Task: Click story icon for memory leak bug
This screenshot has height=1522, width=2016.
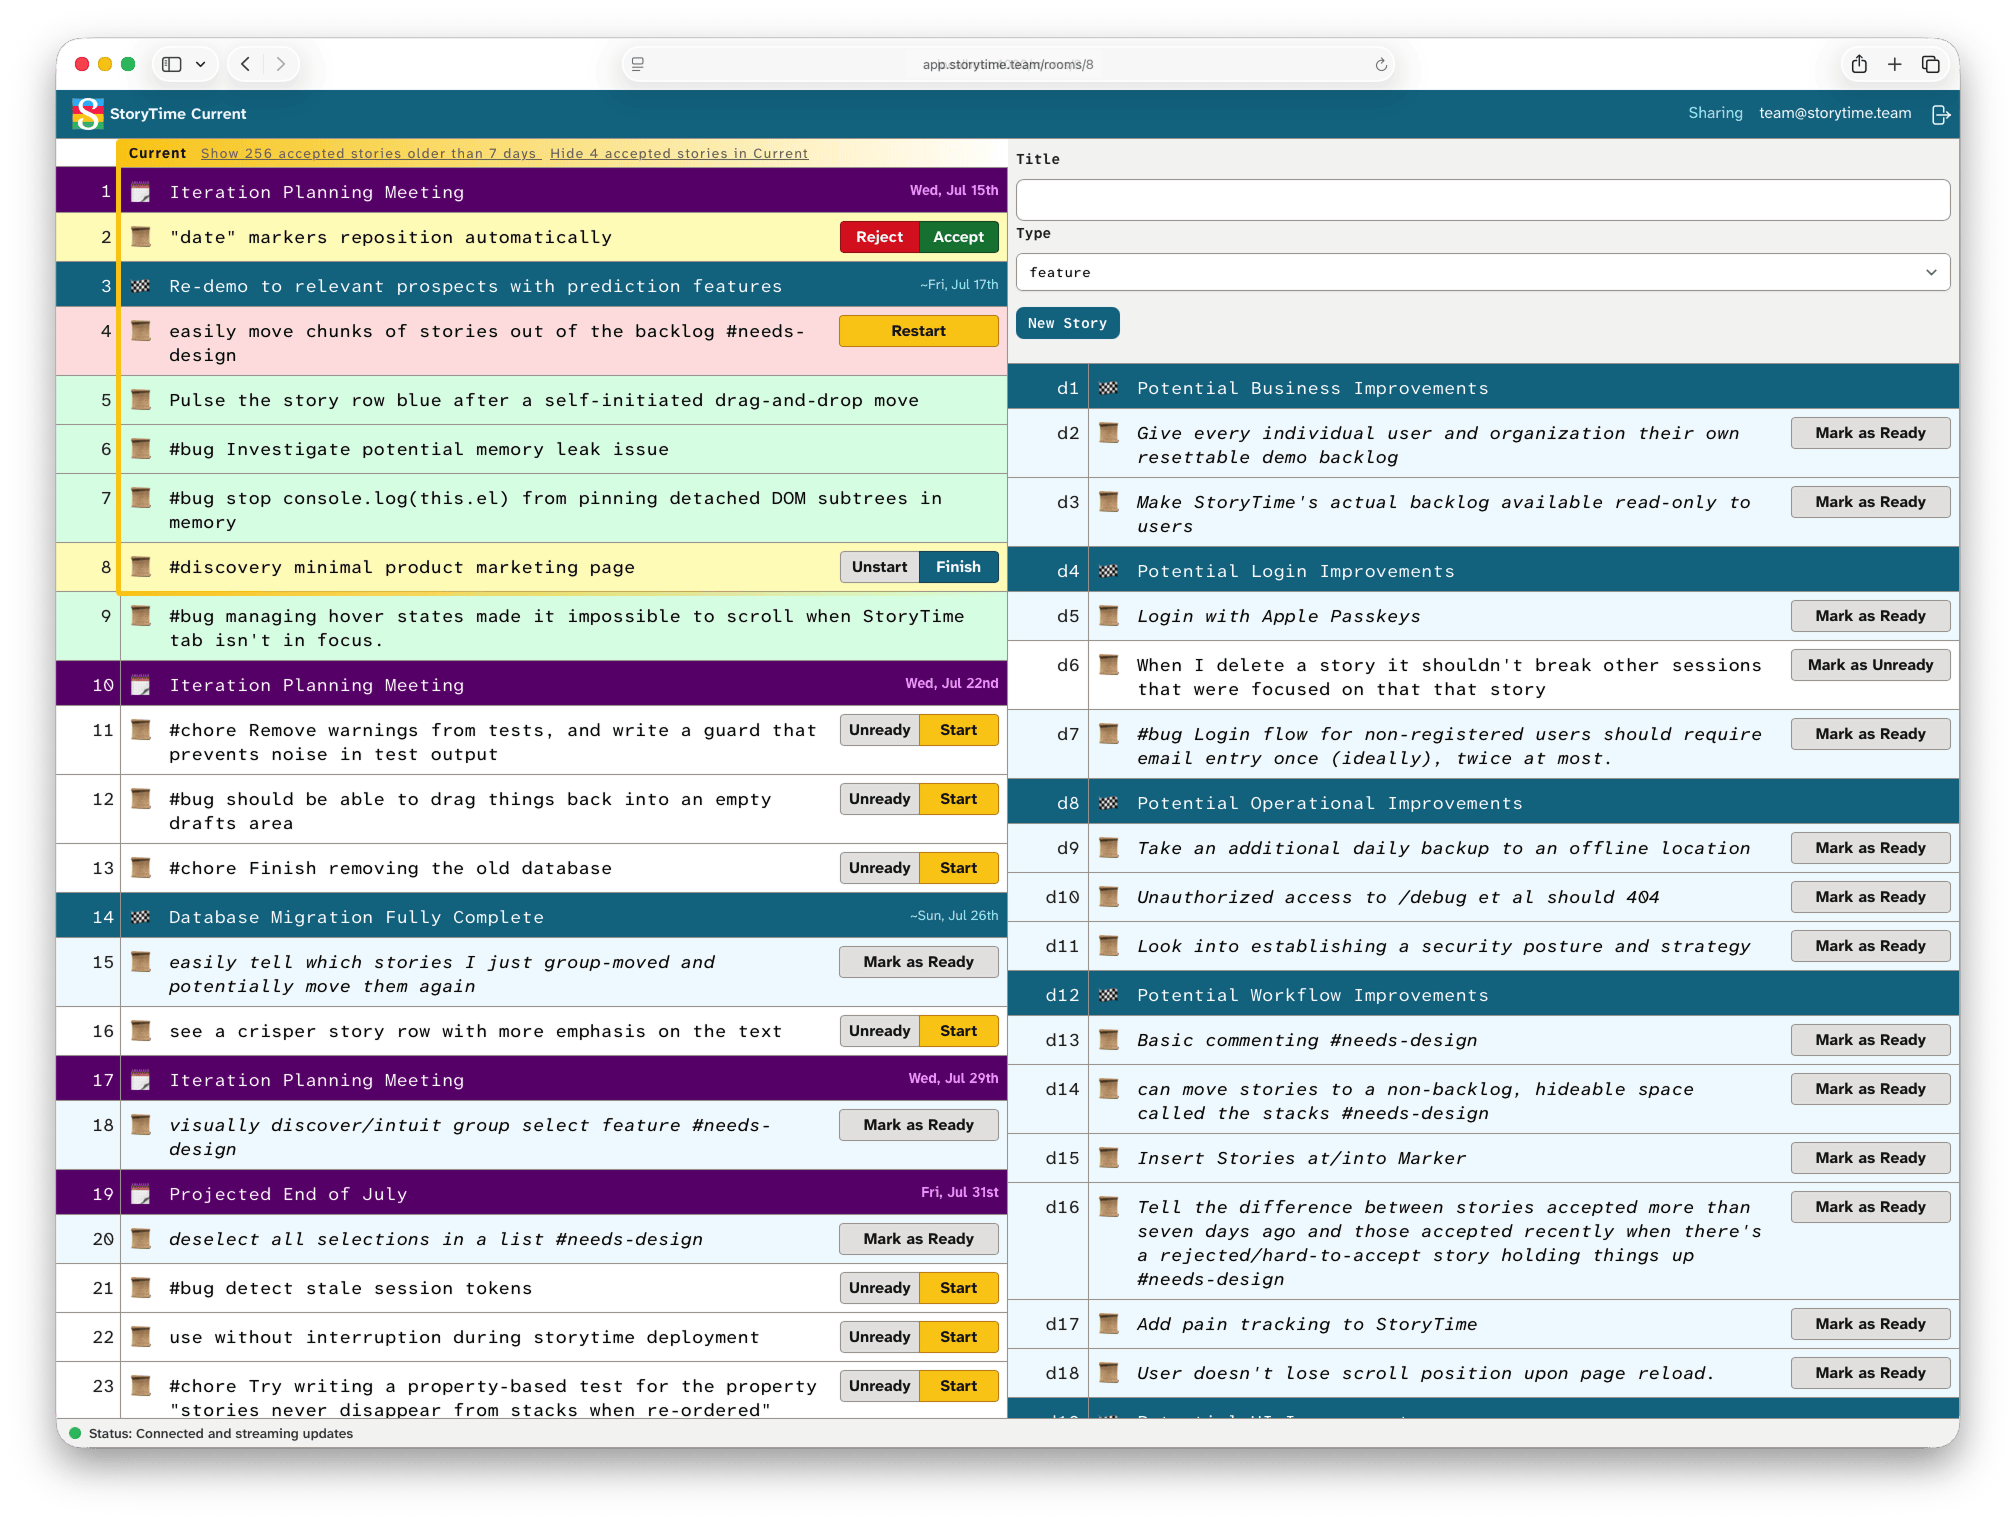Action: click(141, 449)
